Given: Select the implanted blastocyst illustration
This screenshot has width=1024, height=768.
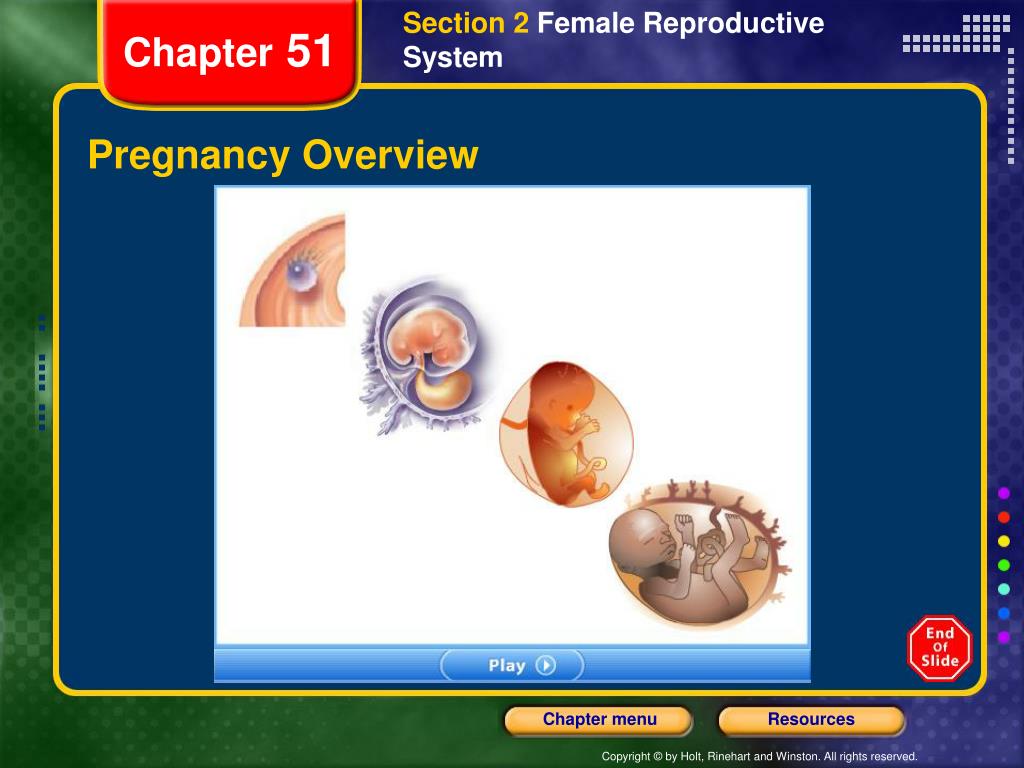Looking at the screenshot, I should tap(292, 270).
